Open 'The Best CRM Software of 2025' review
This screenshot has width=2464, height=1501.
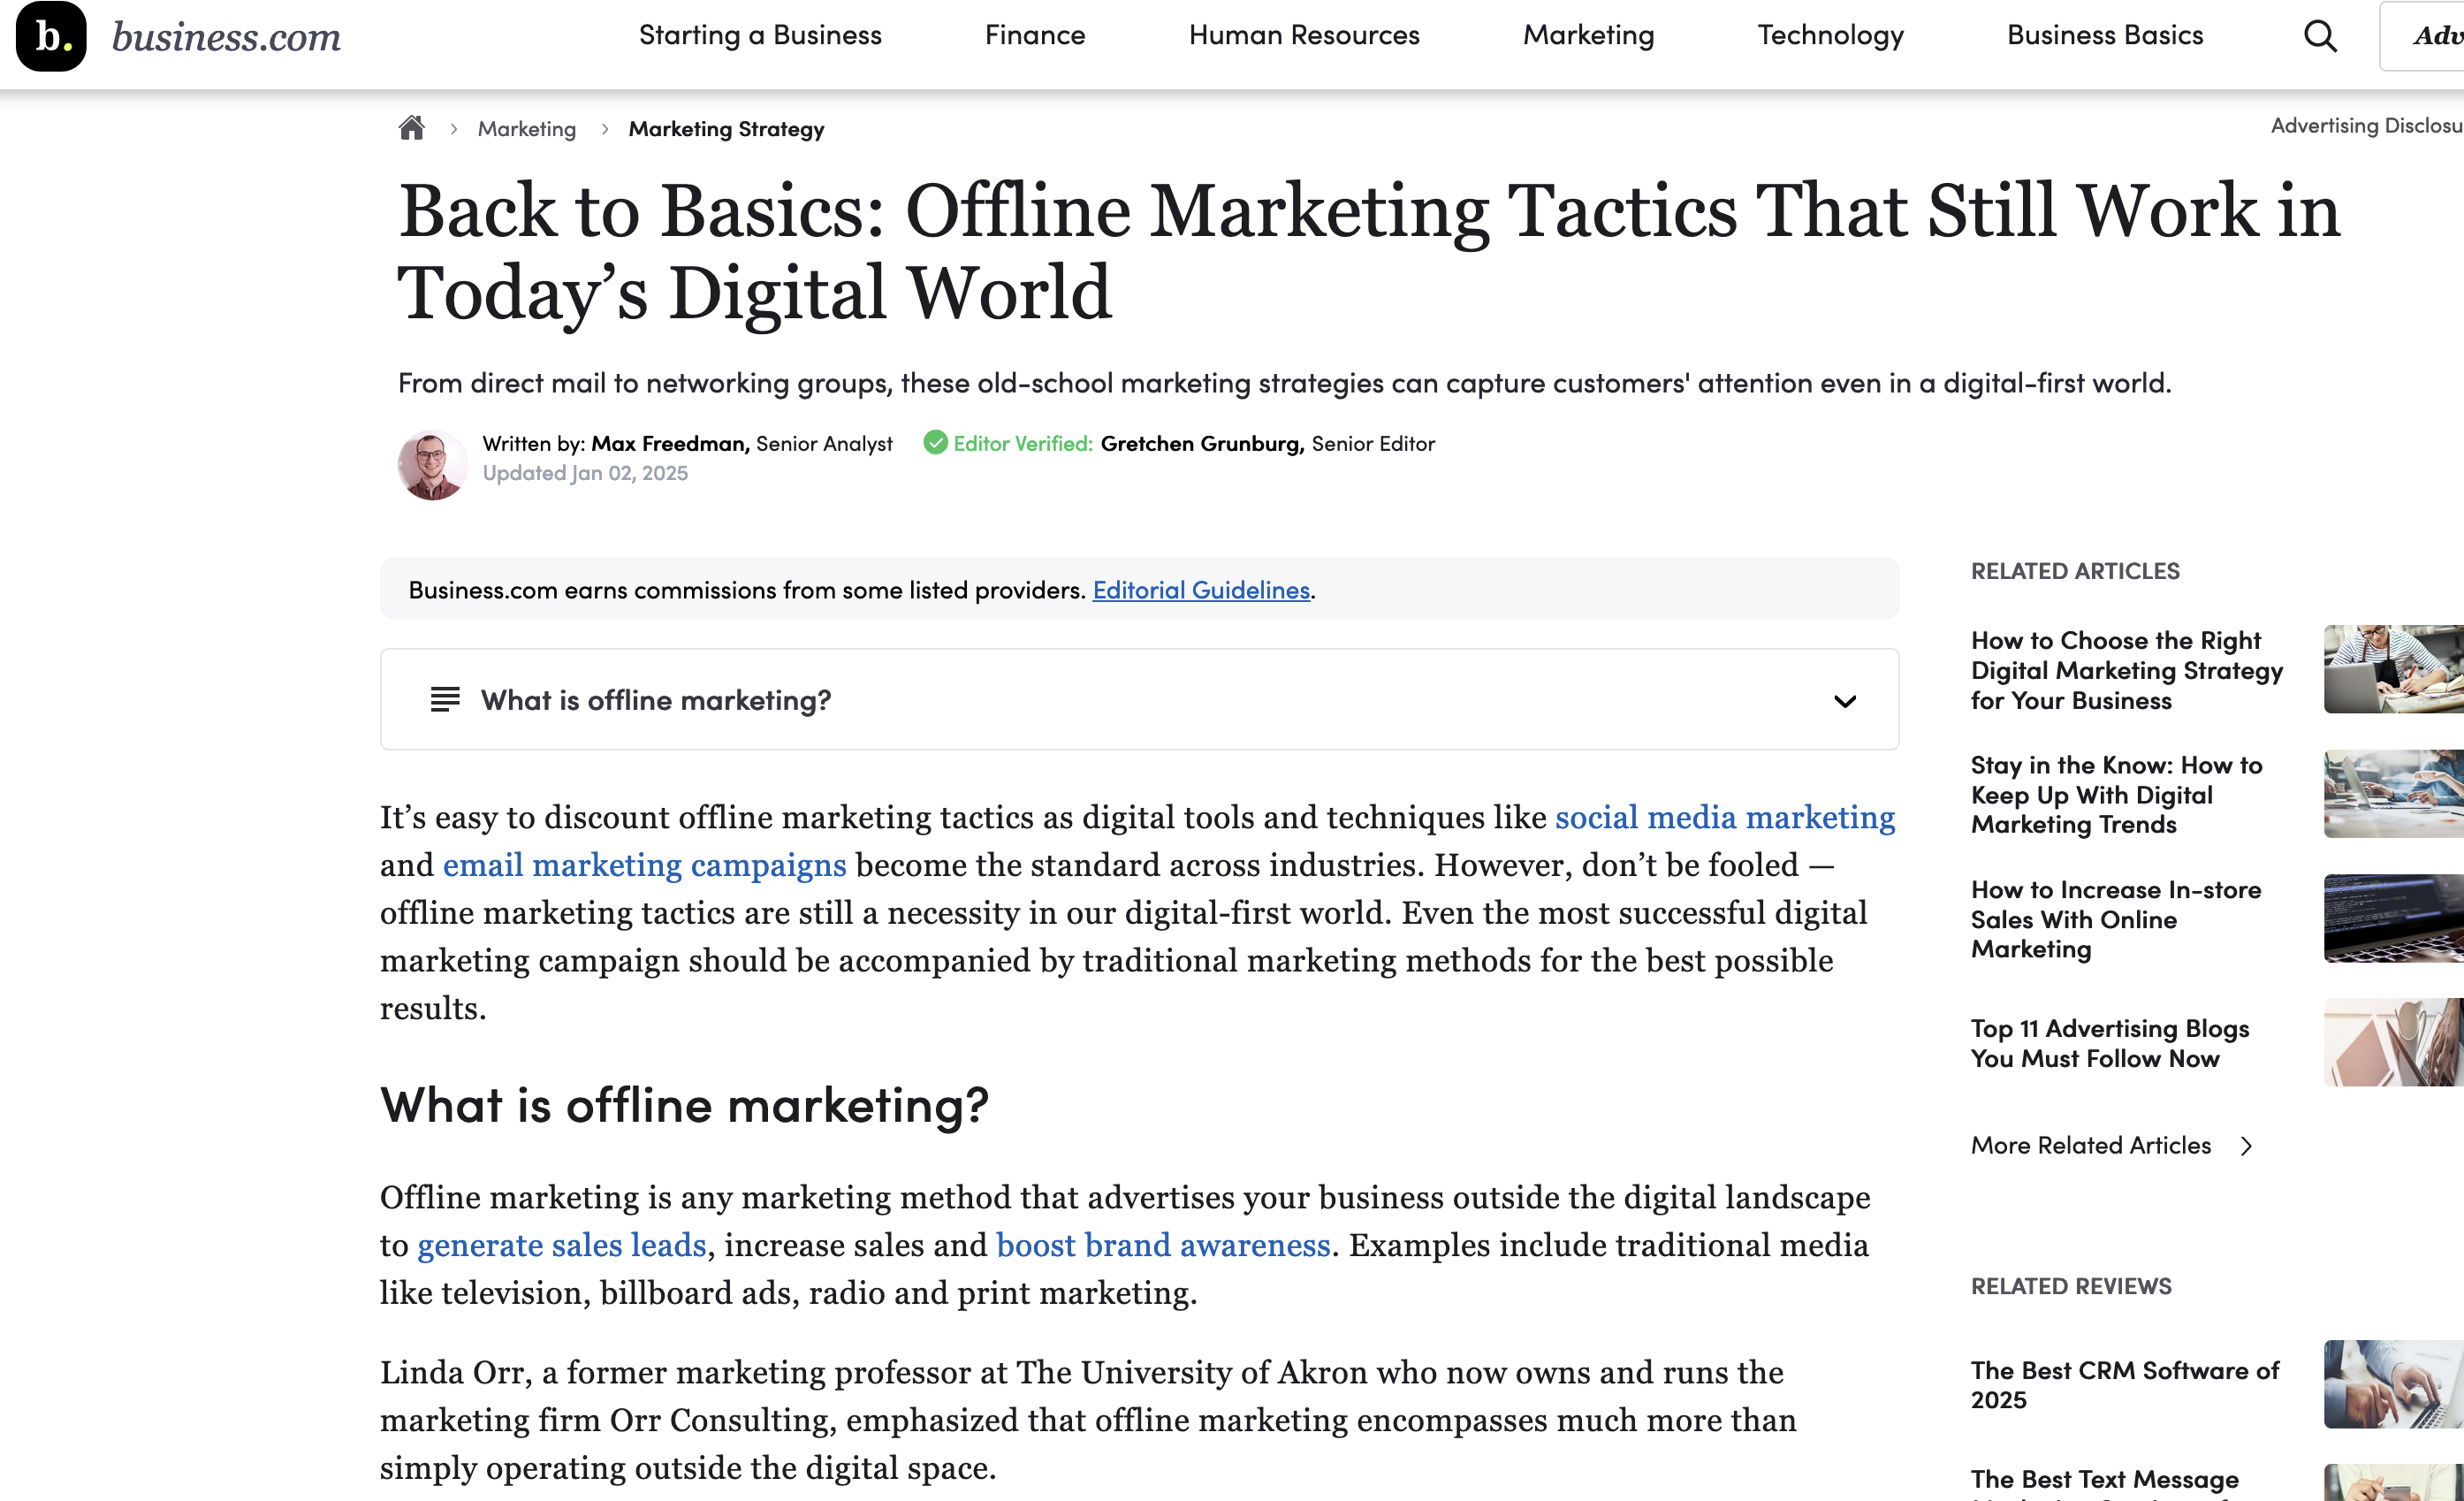pos(2125,1385)
